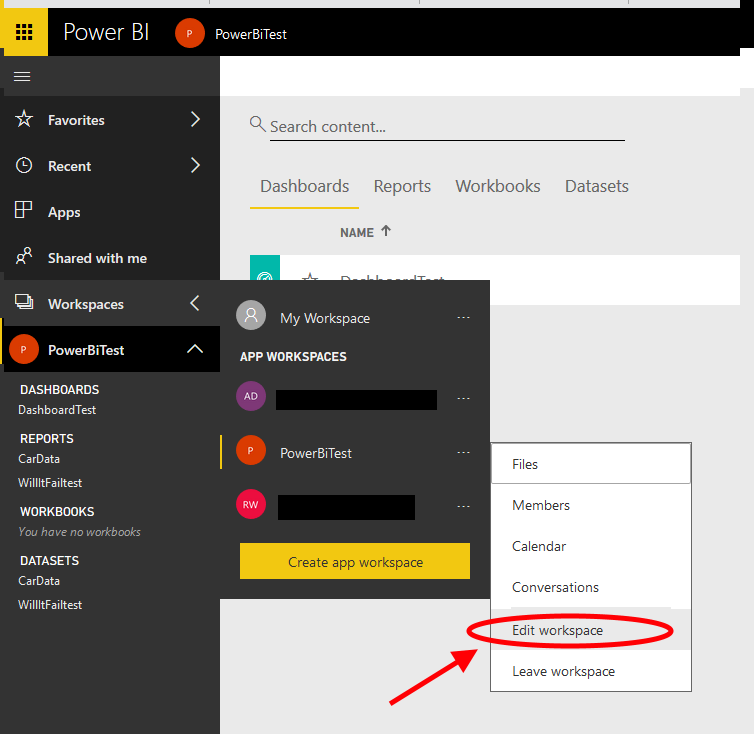Select Files in the context menu

[x=591, y=464]
